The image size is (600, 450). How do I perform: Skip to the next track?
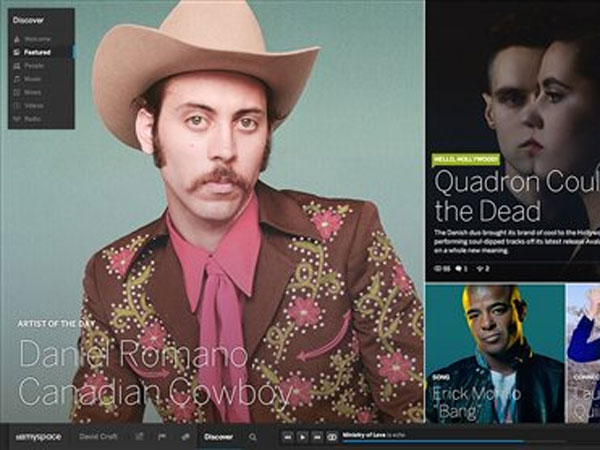point(317,437)
